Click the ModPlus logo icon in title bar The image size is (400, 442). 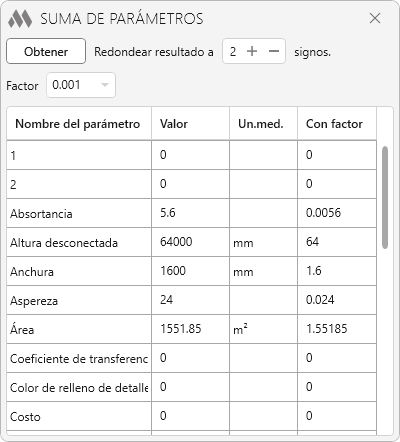[20, 19]
